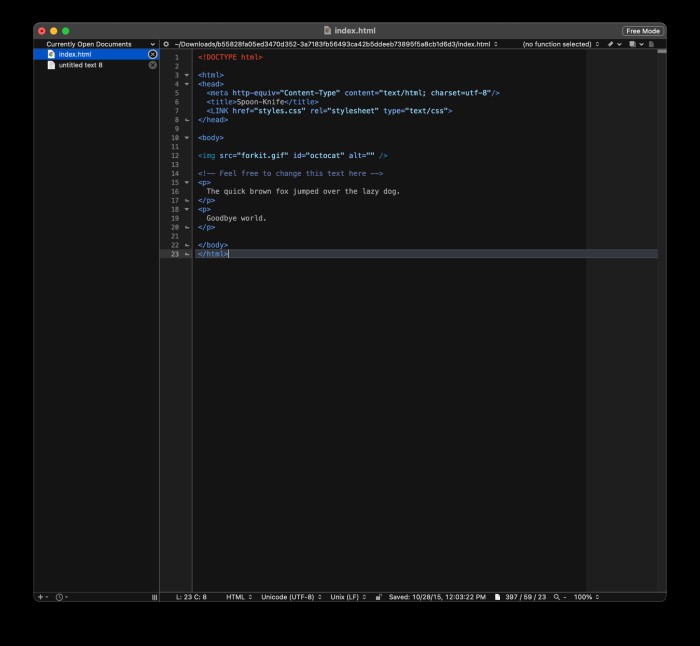Open the recent documents clock icon menu
Viewport: 700px width, 646px height.
click(x=60, y=597)
